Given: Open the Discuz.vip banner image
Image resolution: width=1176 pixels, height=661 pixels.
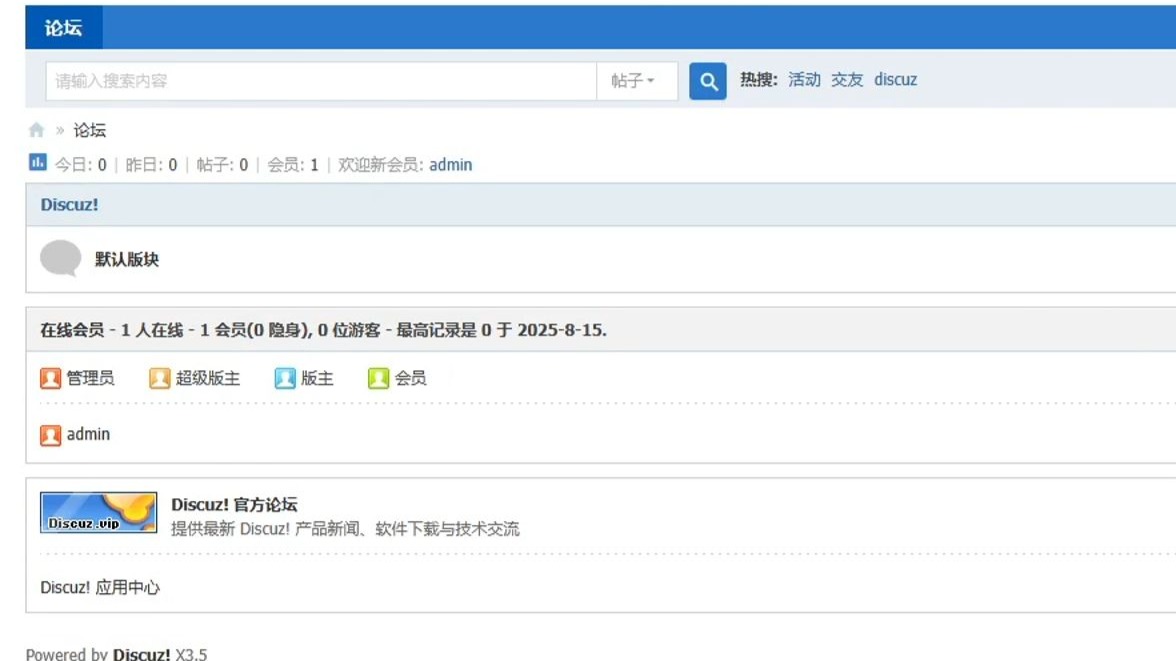Looking at the screenshot, I should pyautogui.click(x=98, y=512).
